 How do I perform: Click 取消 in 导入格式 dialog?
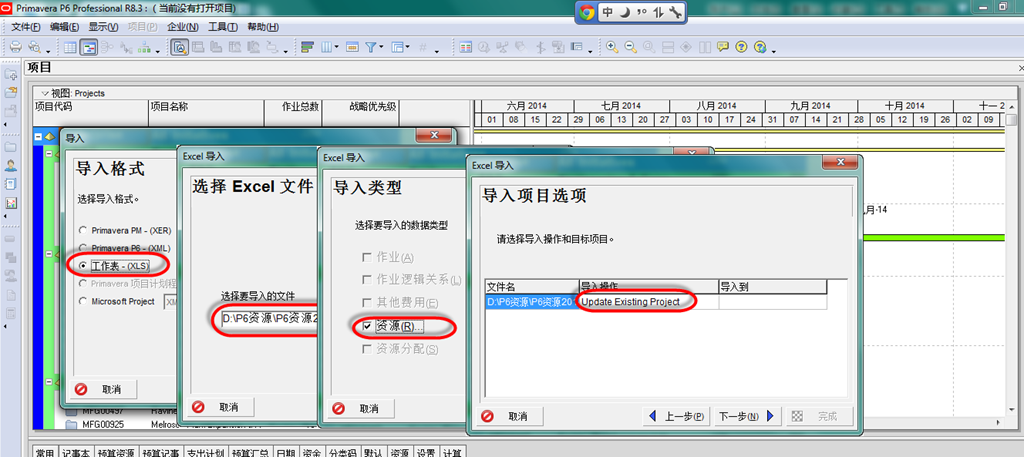pos(104,388)
